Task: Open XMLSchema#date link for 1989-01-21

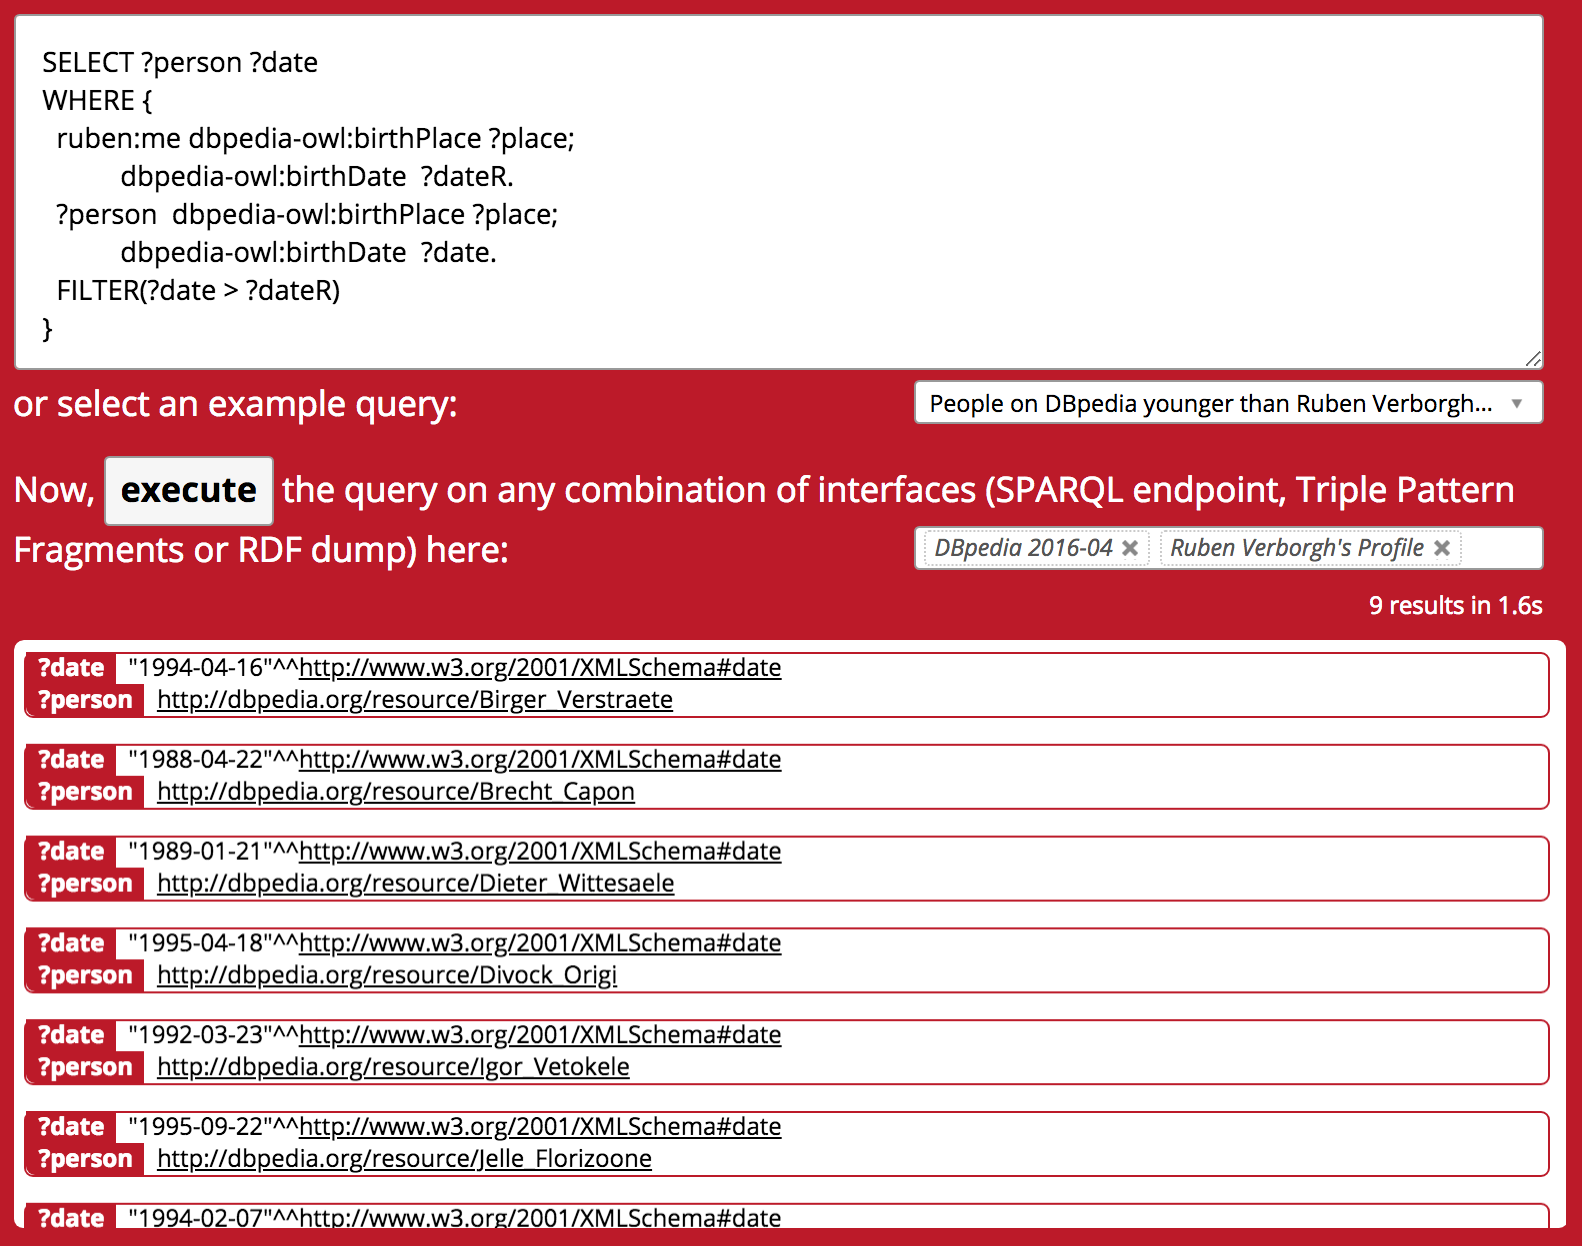Action: 540,851
